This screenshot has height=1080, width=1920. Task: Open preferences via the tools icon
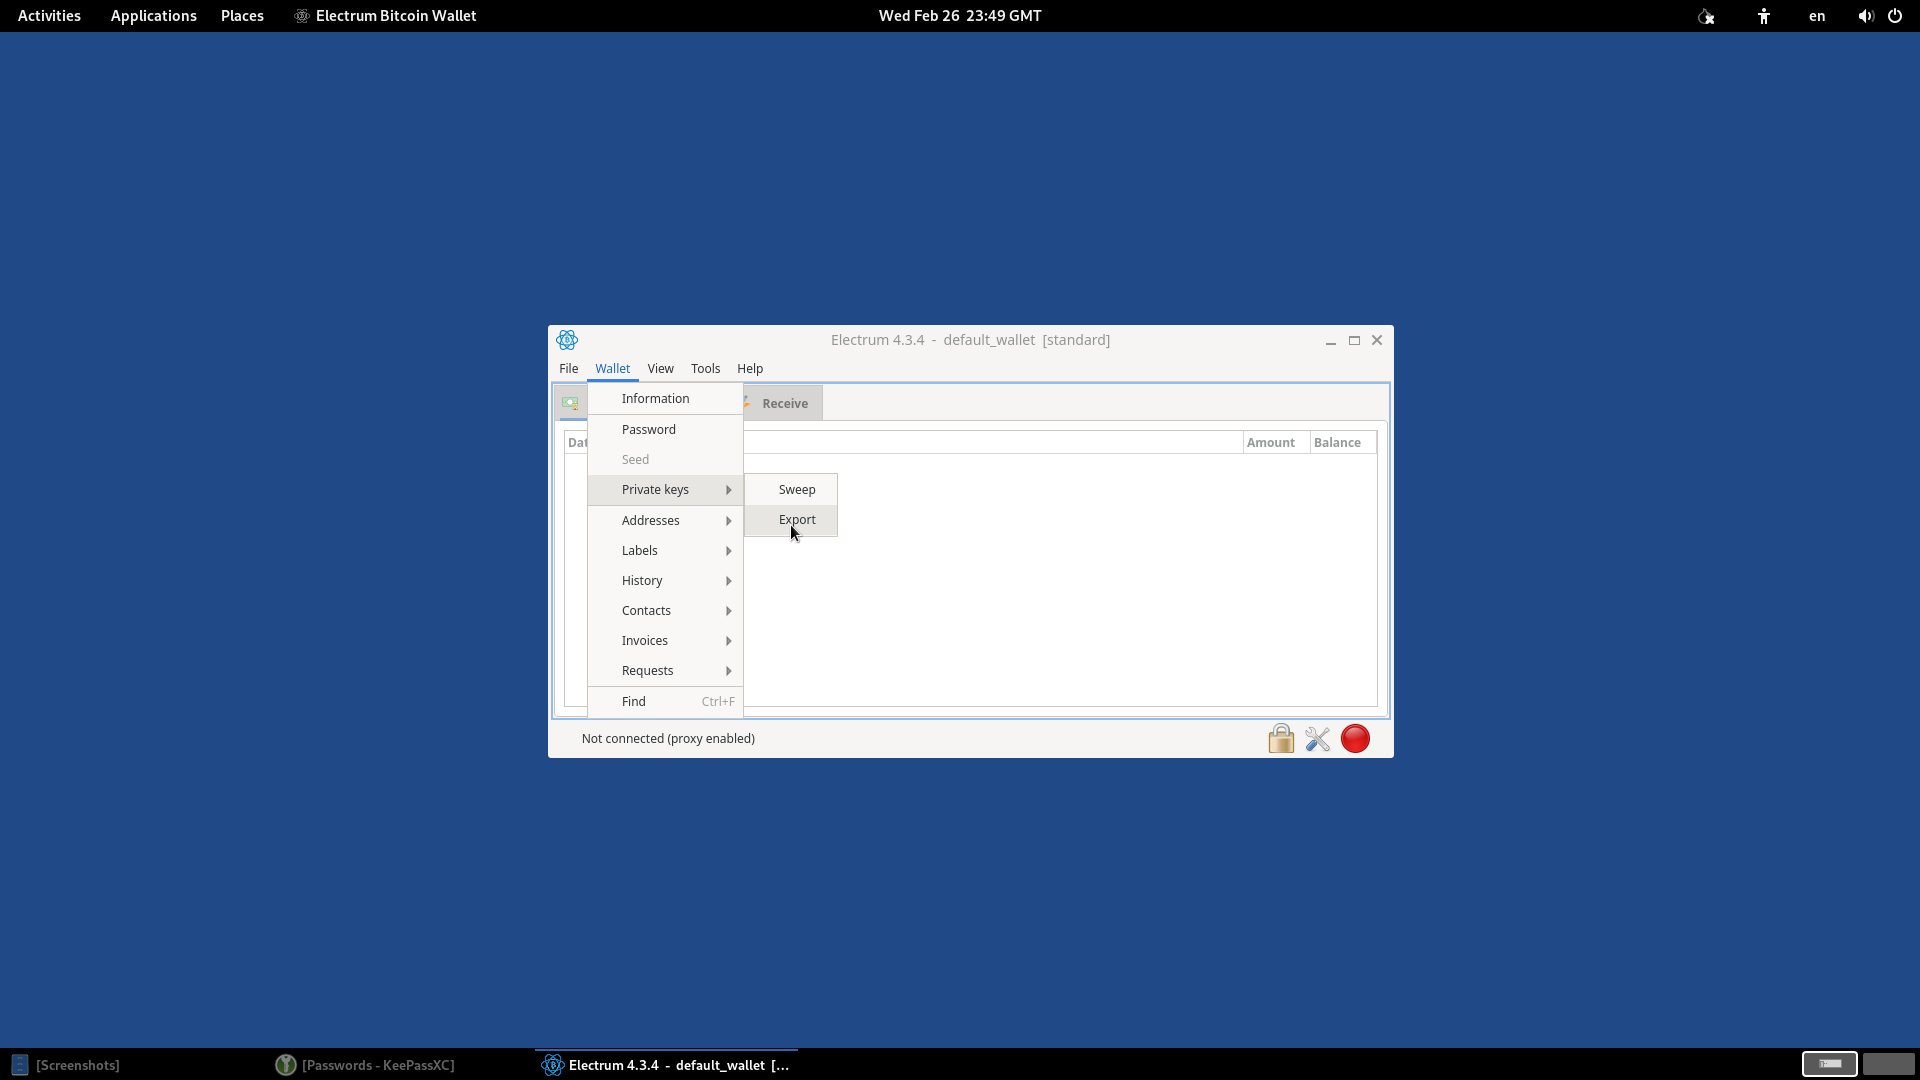[1318, 739]
